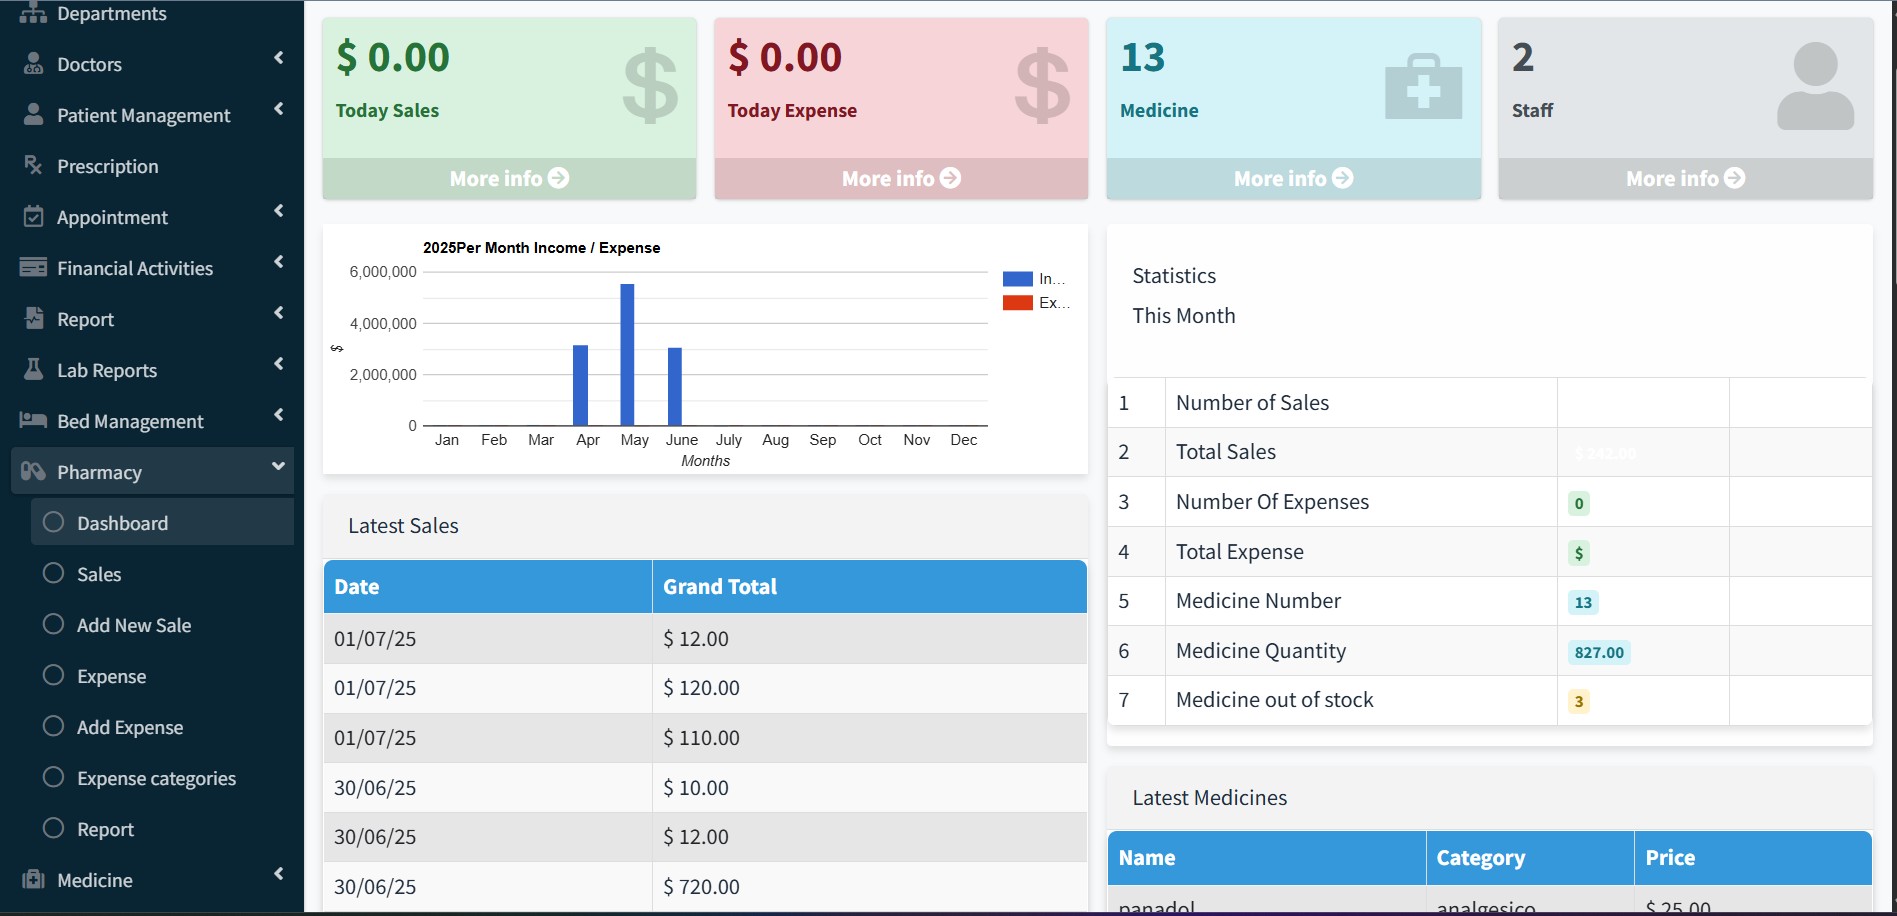1897x916 pixels.
Task: Click the Pharmacy pills icon
Action: (x=33, y=472)
